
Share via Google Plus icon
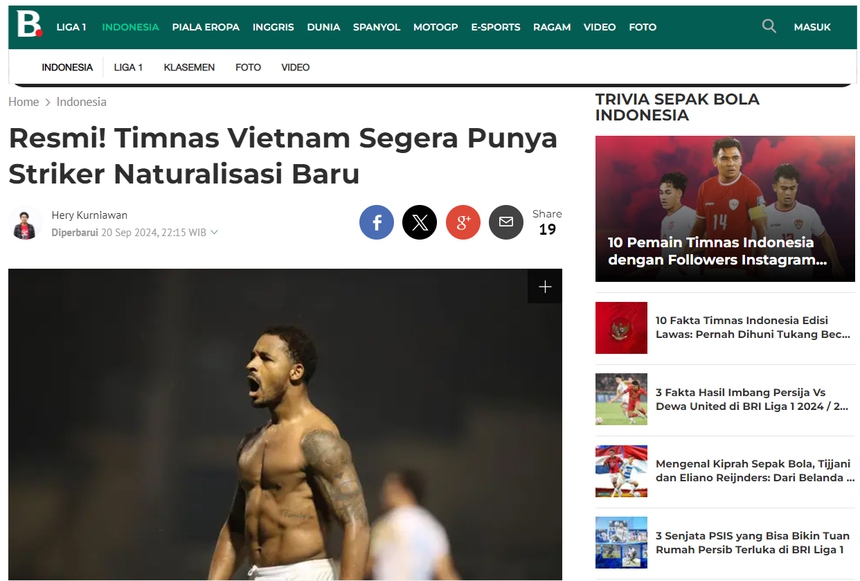pos(463,222)
